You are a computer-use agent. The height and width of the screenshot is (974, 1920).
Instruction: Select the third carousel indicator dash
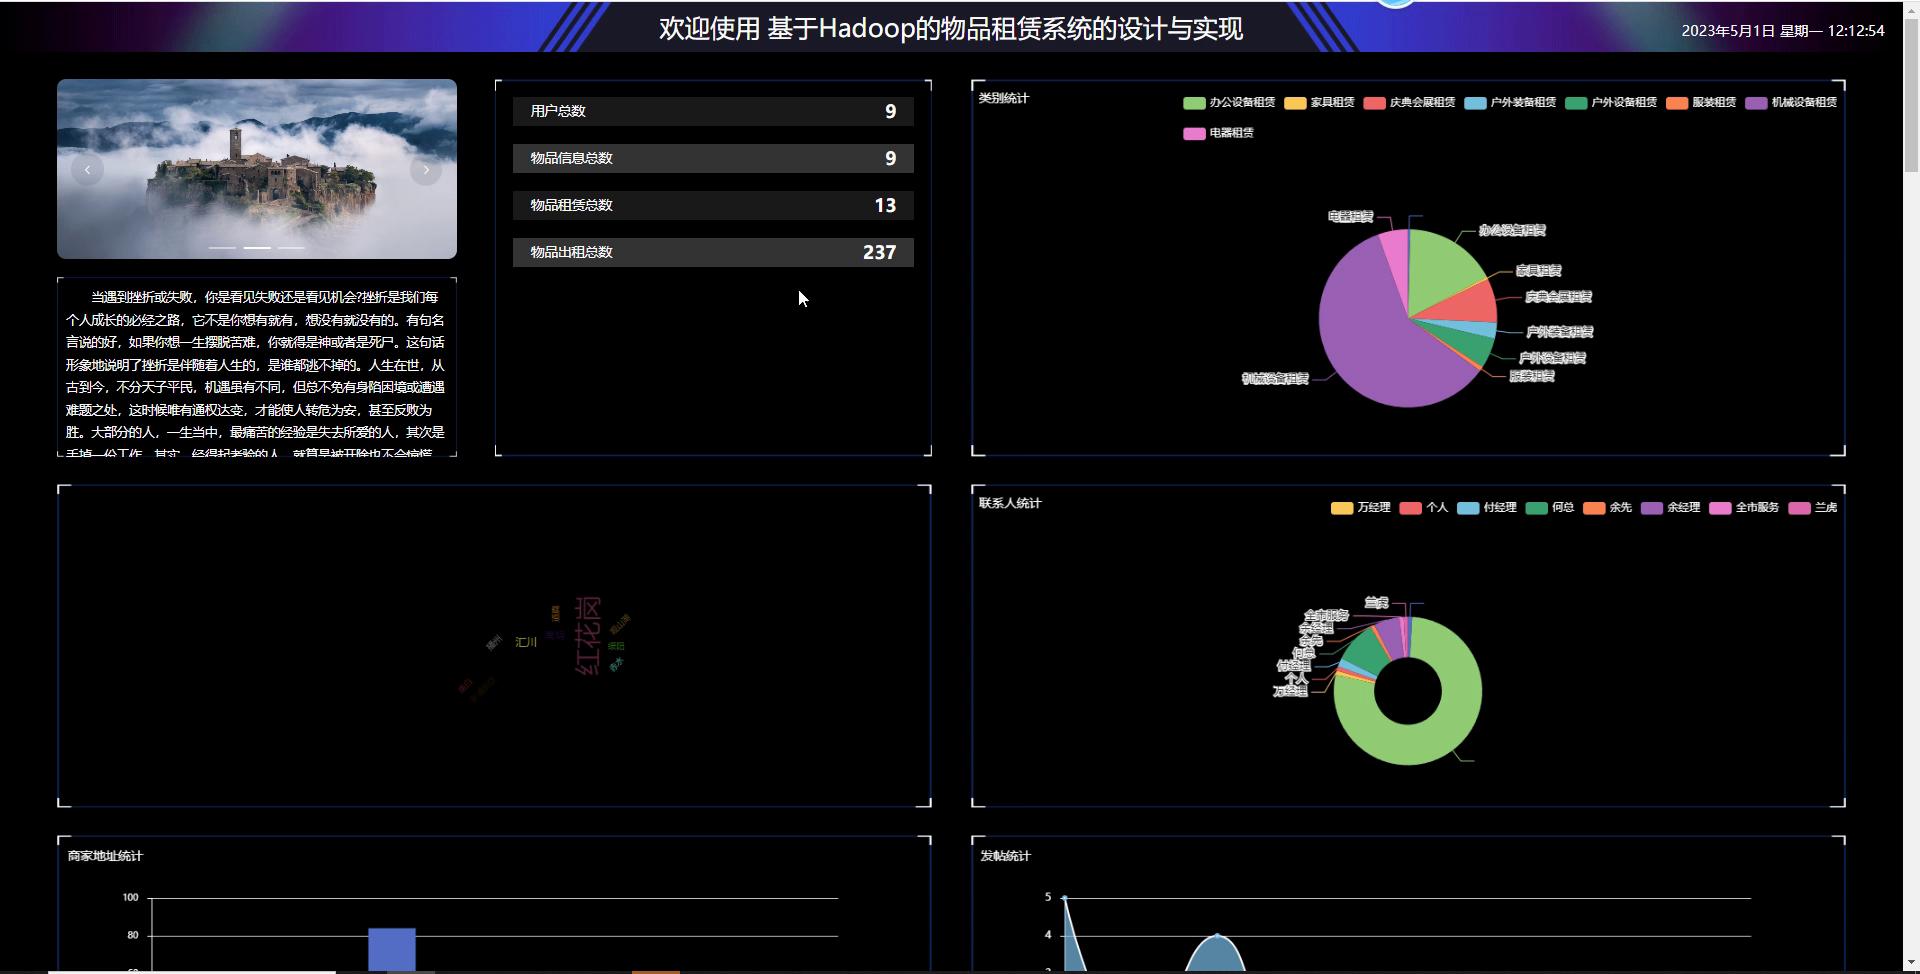tap(291, 247)
